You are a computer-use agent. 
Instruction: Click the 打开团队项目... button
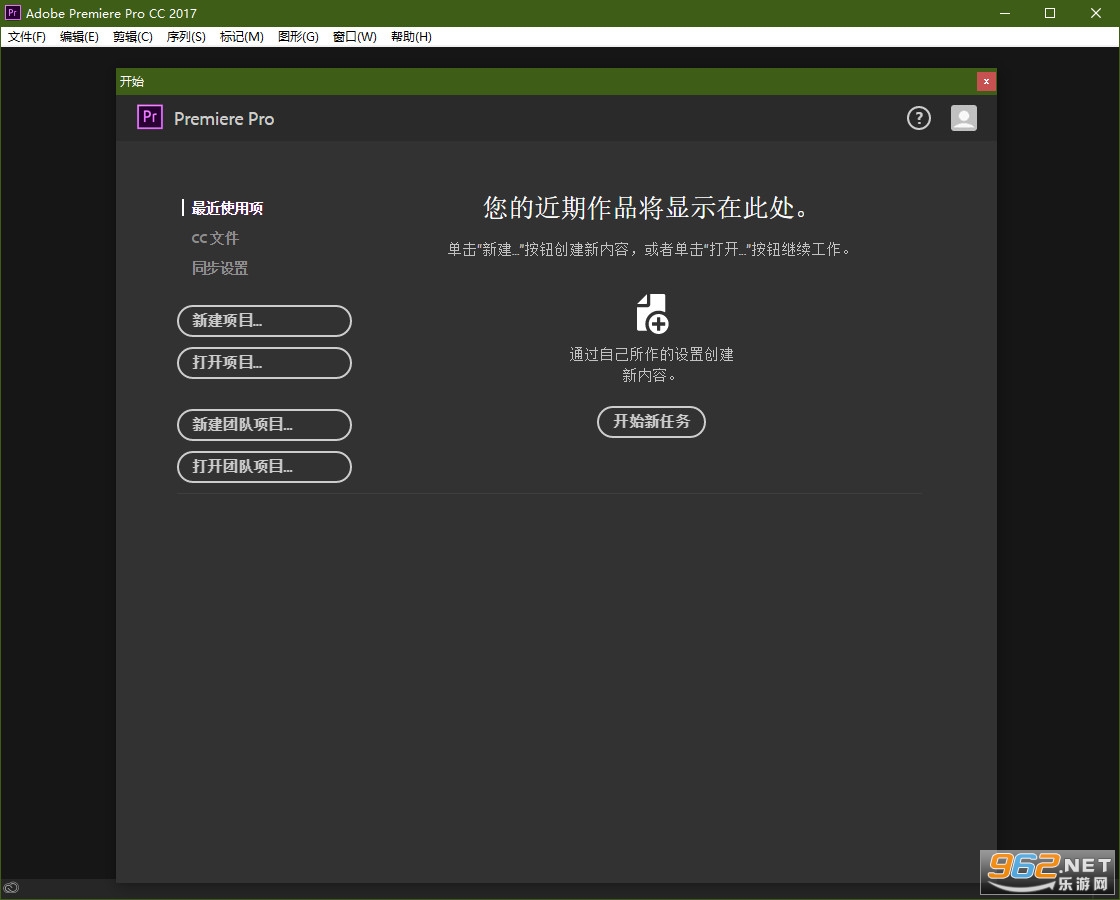click(264, 466)
